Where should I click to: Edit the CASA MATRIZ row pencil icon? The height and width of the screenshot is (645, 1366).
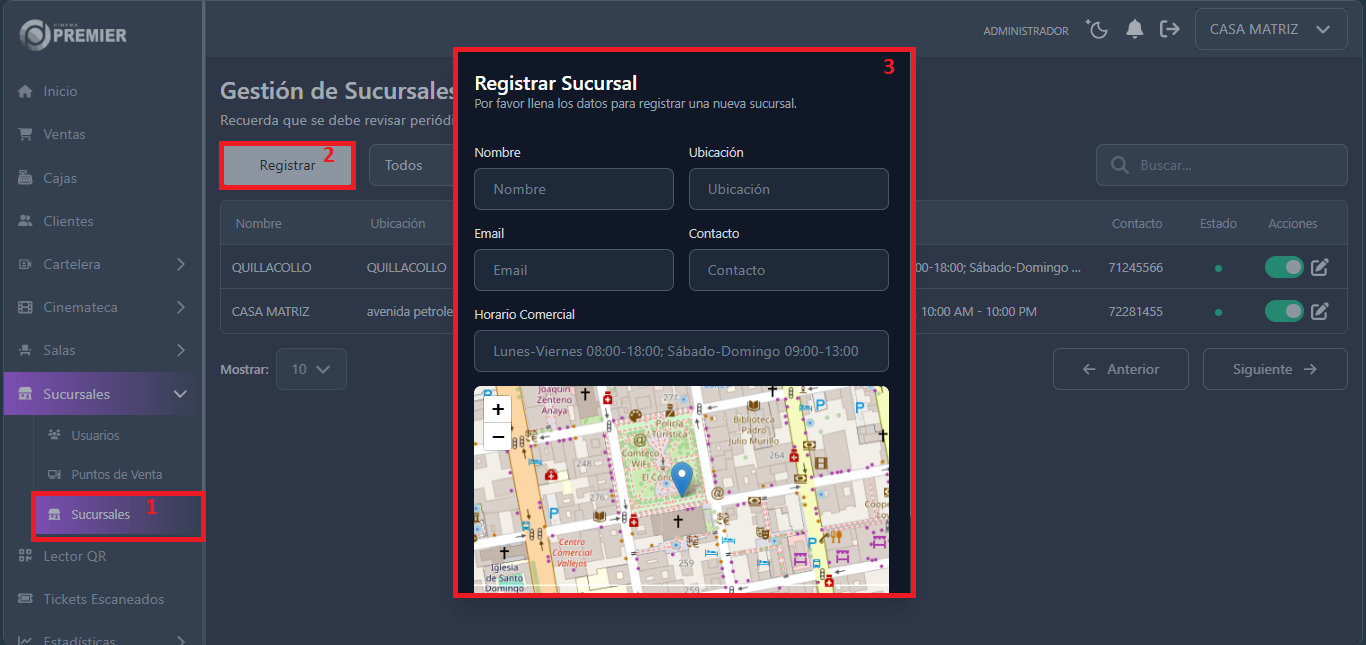pos(1320,311)
